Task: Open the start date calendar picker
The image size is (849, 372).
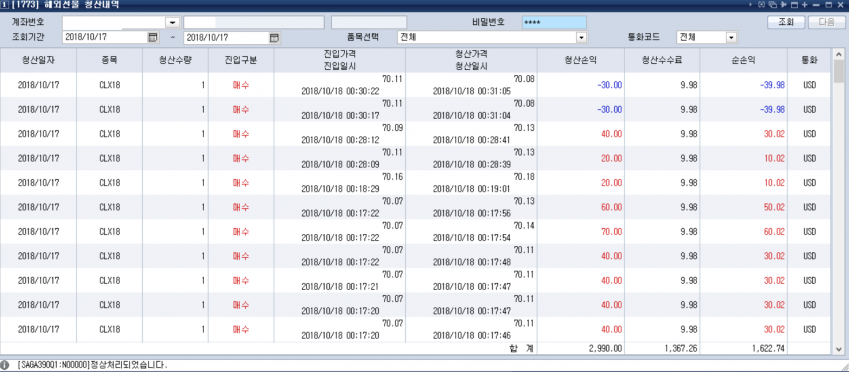Action: click(152, 38)
